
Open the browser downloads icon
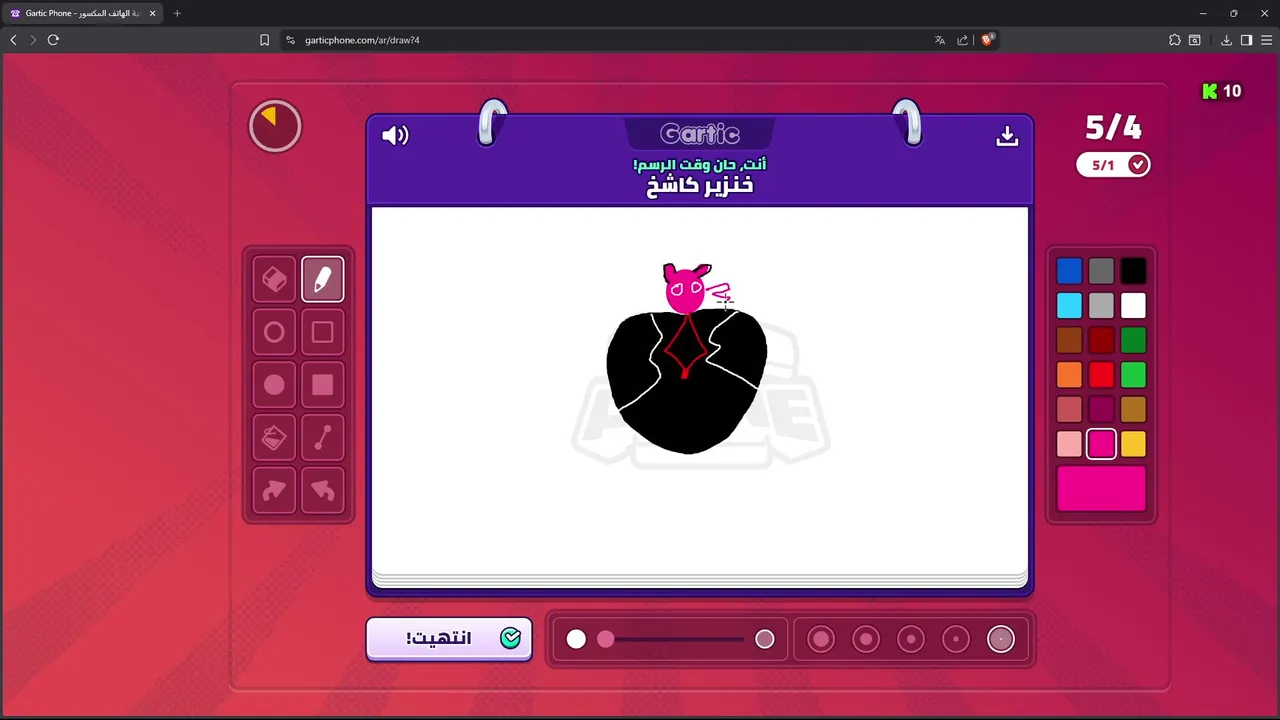click(x=1226, y=40)
